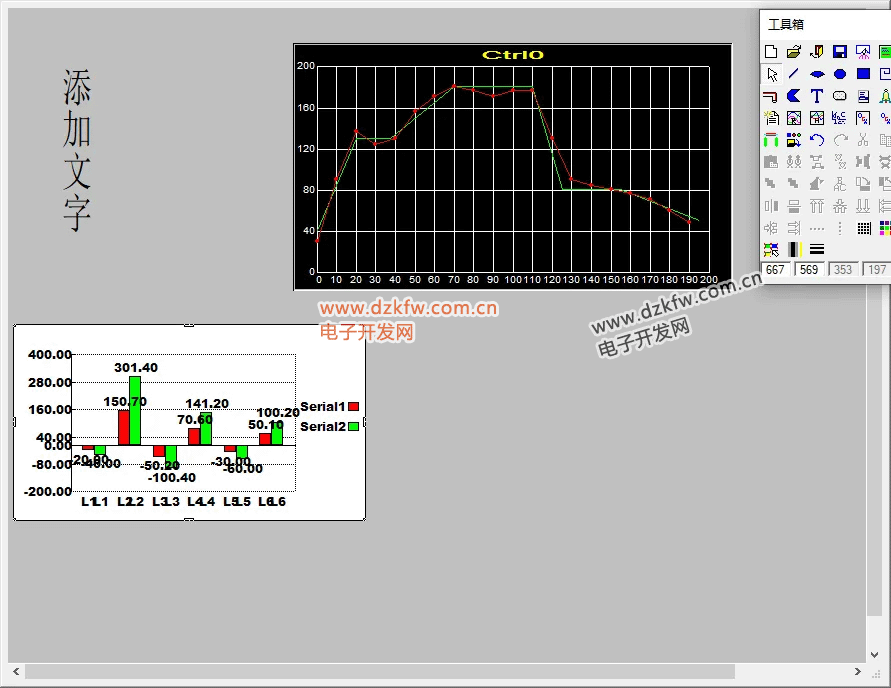Screen dimensions: 891x688
Task: Toggle the dotted grid display icon
Action: point(863,229)
